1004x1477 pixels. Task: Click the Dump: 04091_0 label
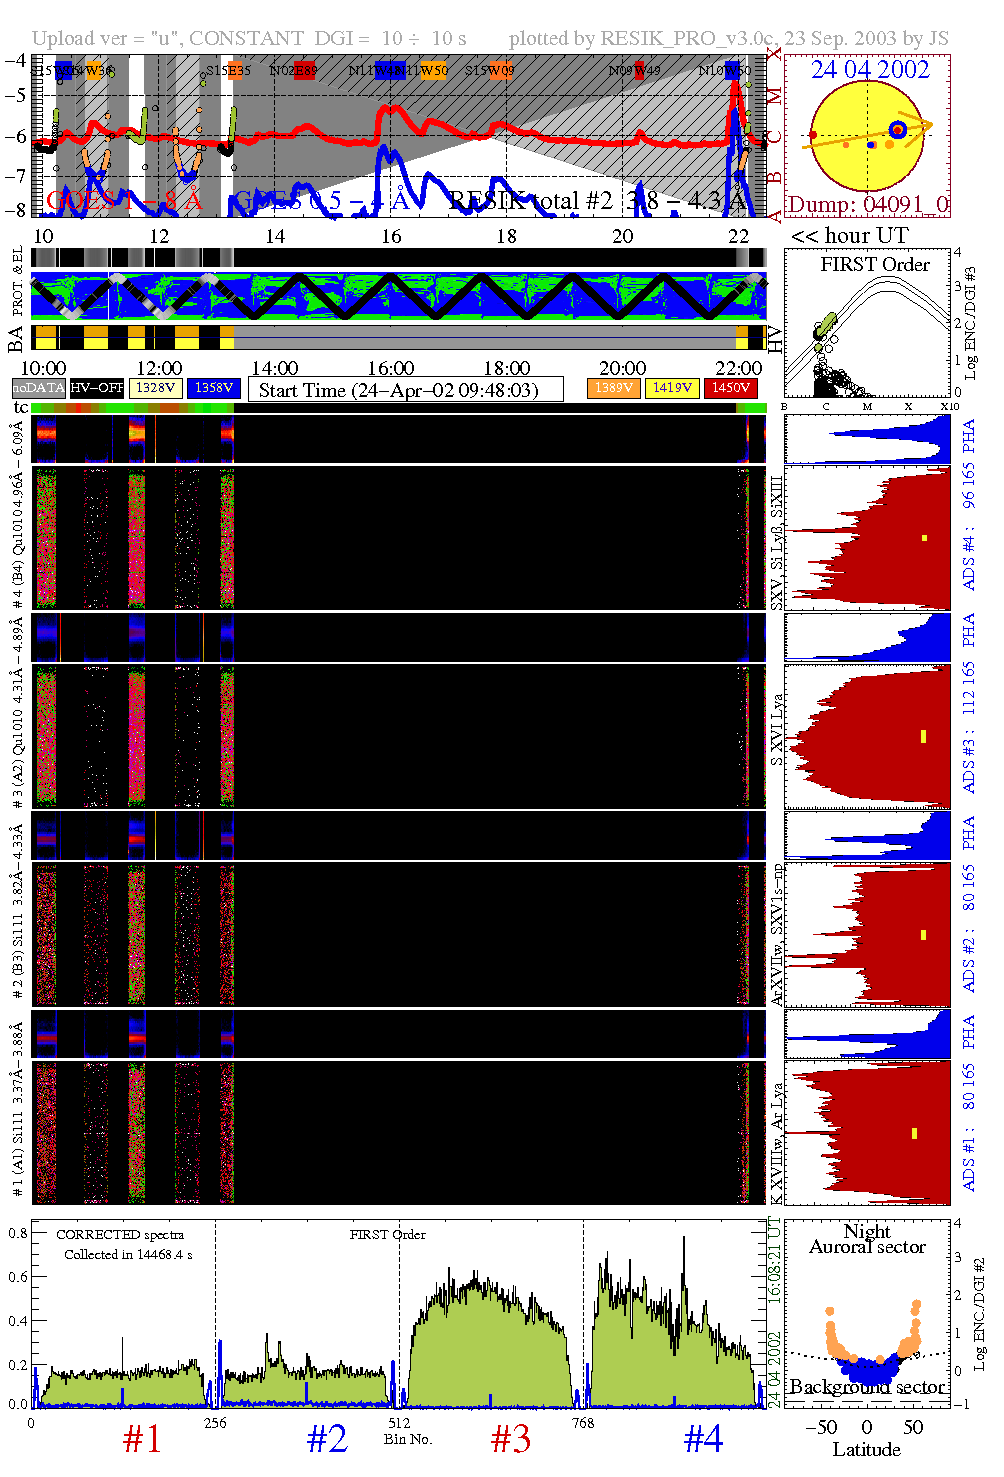pos(866,205)
